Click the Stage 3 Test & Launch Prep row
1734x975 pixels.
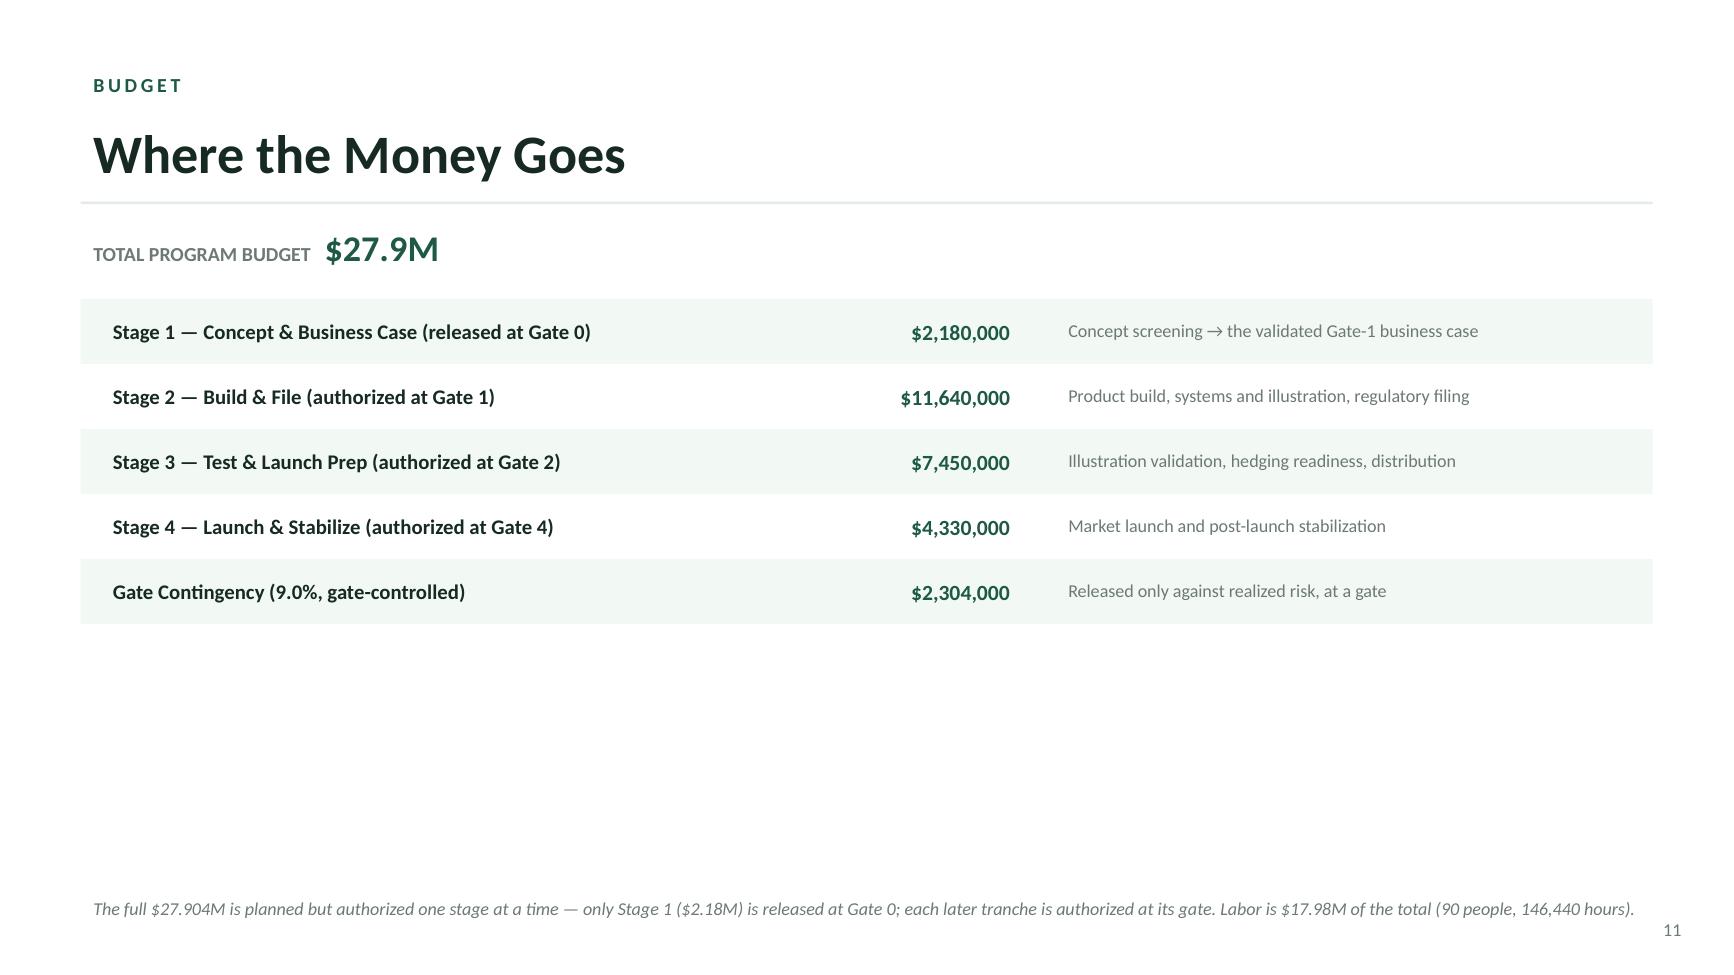tap(866, 462)
